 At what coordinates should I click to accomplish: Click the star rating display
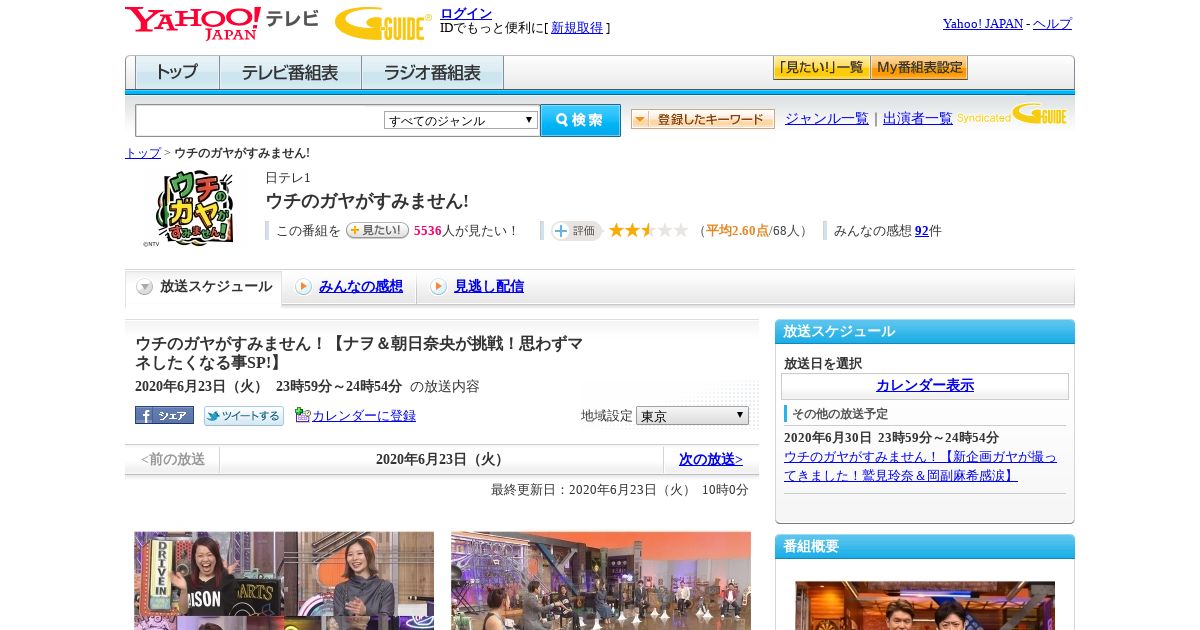648,230
